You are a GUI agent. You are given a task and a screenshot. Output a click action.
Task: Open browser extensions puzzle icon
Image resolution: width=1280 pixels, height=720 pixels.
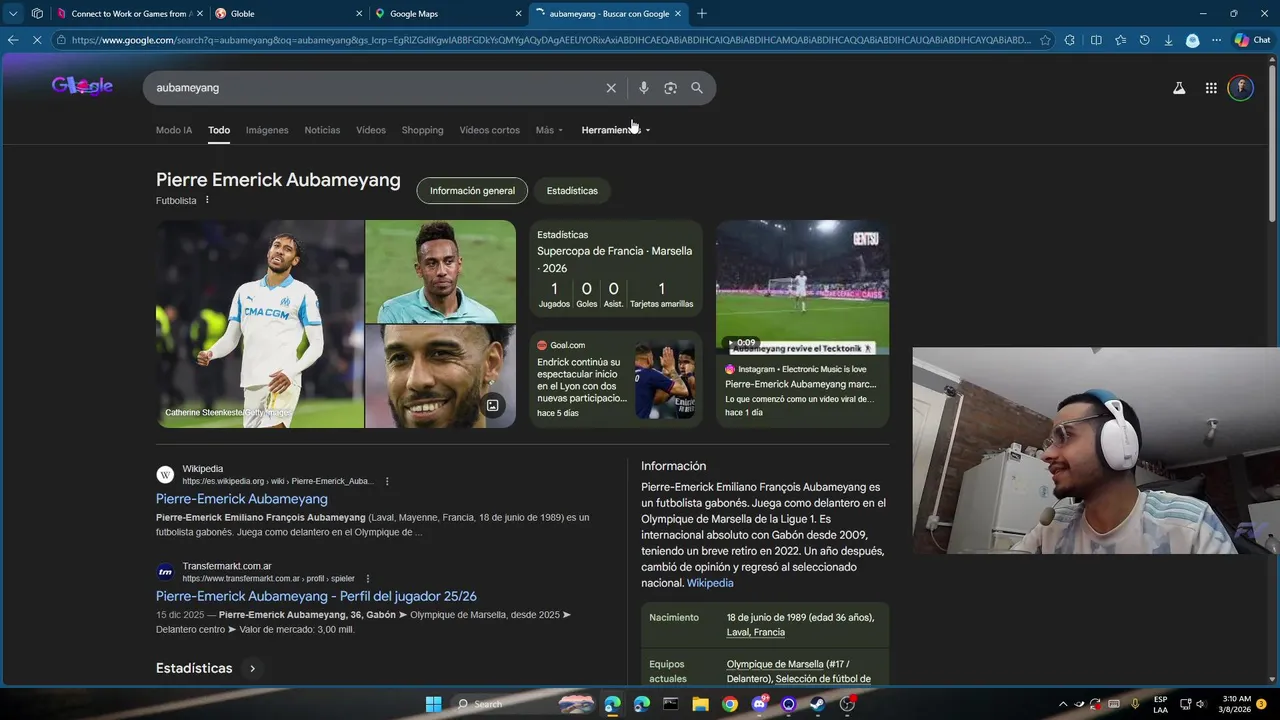(x=1070, y=40)
